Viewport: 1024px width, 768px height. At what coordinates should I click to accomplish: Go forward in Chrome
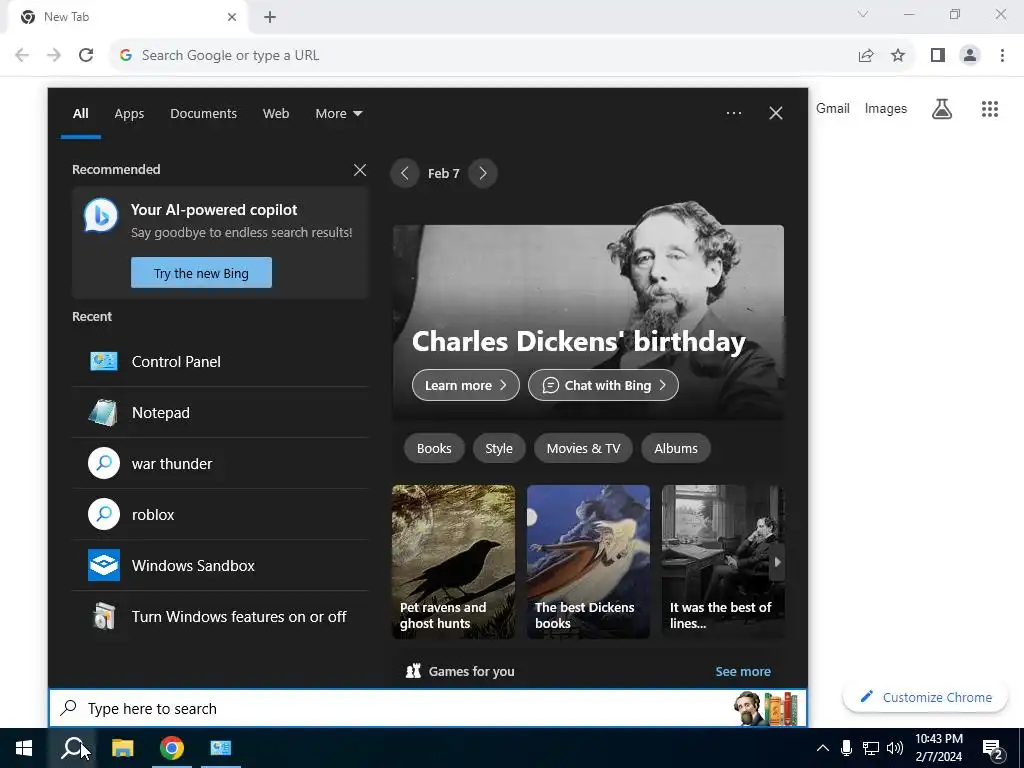(x=54, y=56)
